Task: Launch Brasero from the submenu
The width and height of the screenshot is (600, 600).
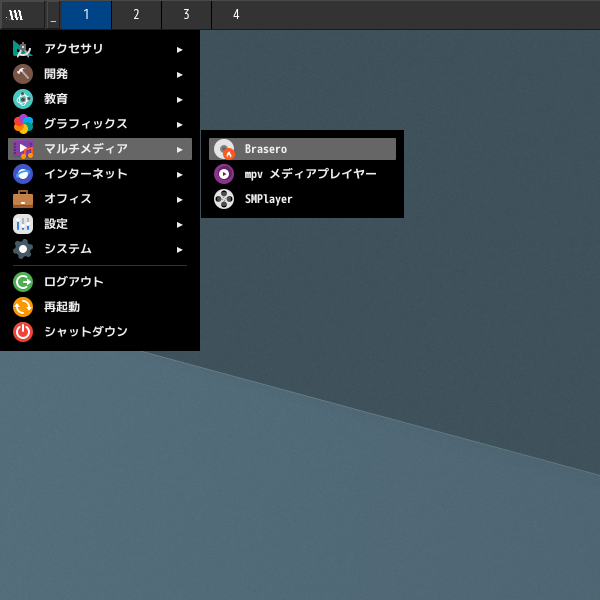Action: tap(302, 149)
